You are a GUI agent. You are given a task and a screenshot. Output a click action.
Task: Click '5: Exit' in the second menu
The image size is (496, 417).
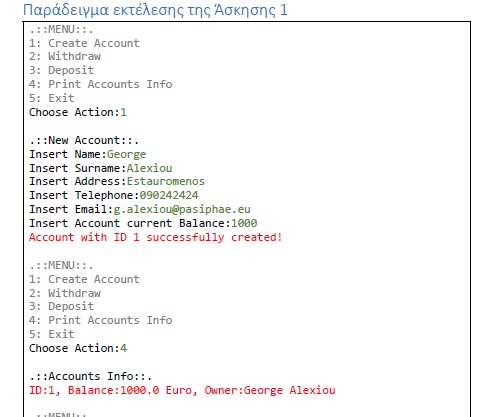[x=52, y=334]
